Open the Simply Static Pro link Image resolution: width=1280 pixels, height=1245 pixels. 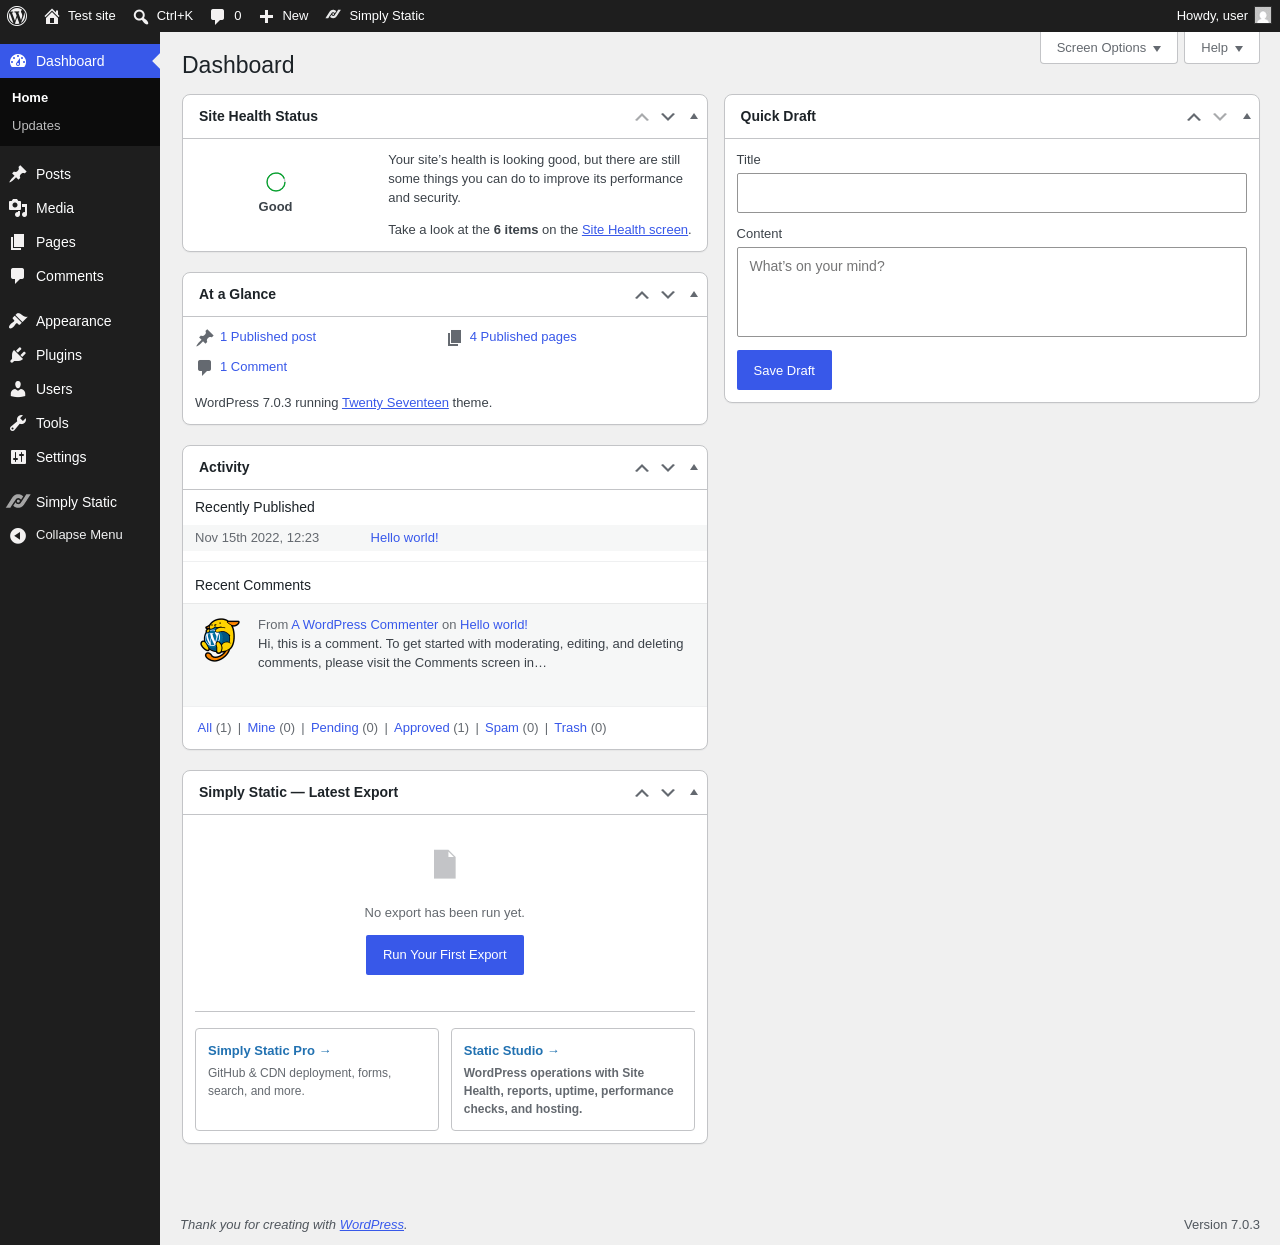click(x=269, y=1051)
